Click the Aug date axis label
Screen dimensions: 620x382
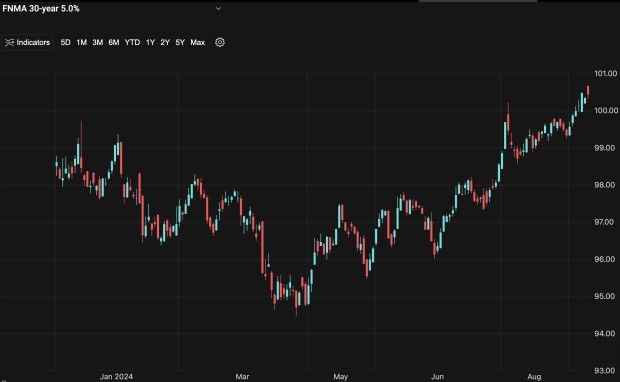pyautogui.click(x=534, y=376)
